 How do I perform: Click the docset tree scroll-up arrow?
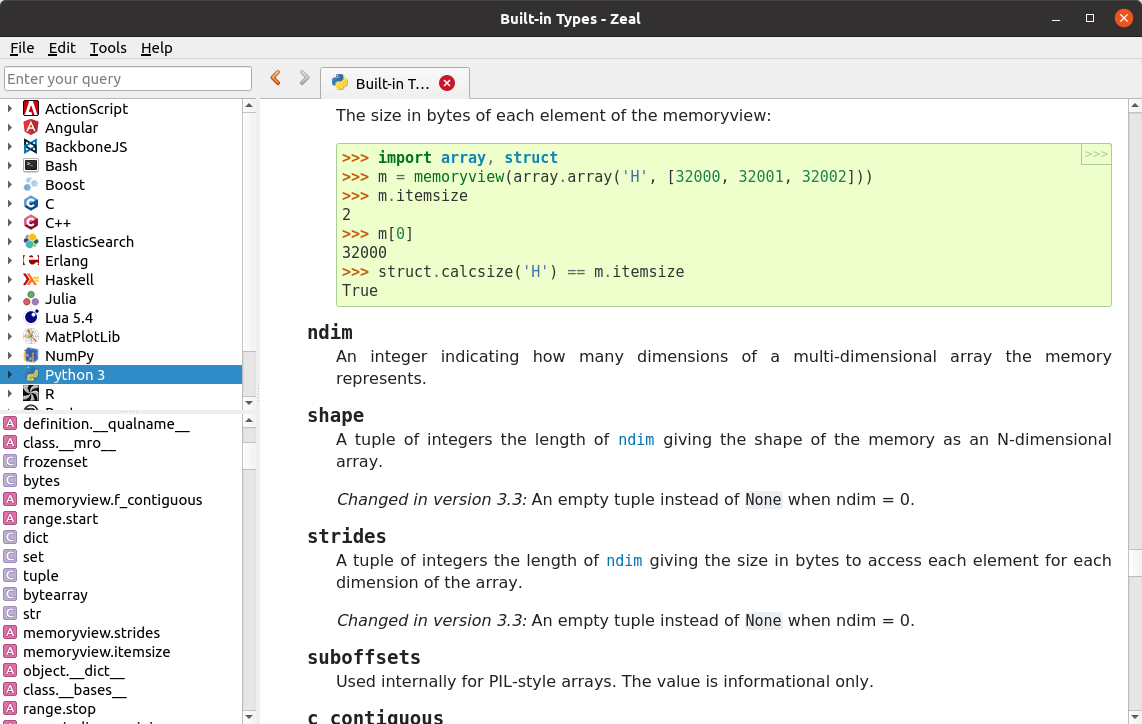249,106
